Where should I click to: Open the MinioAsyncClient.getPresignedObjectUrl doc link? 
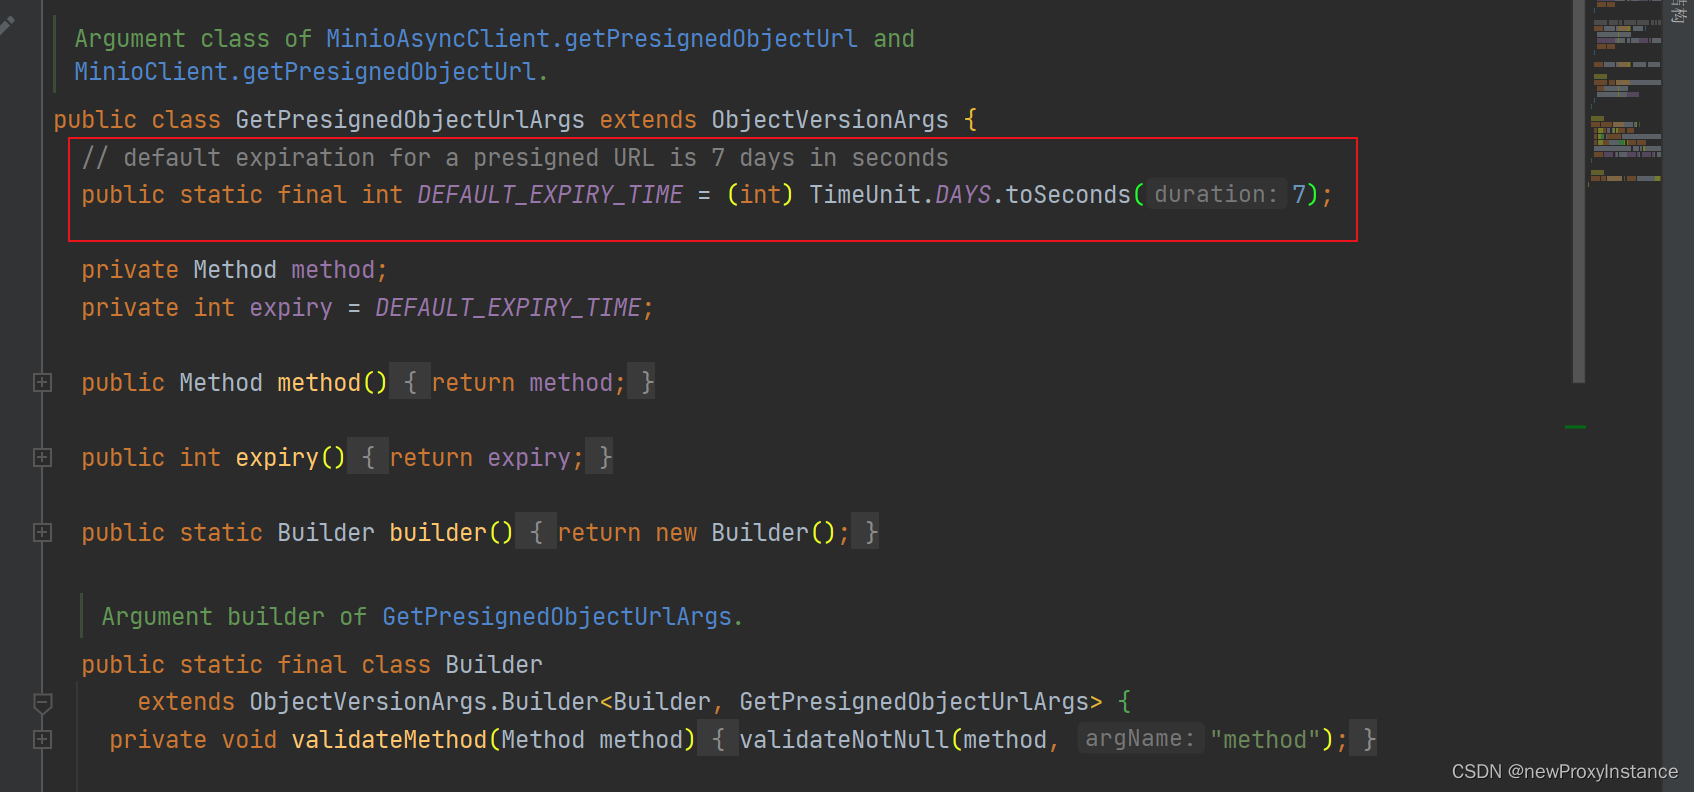[591, 39]
